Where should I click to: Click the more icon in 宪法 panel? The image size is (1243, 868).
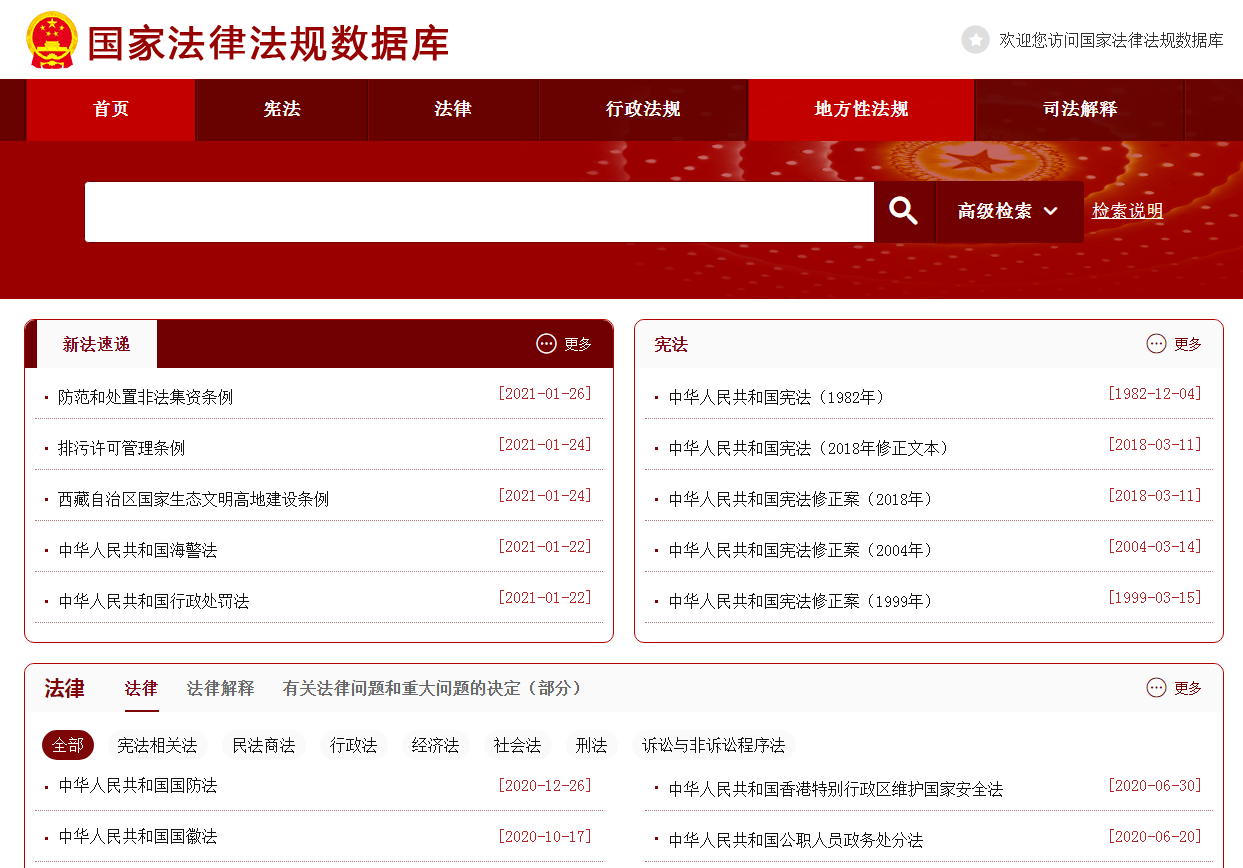click(x=1156, y=344)
